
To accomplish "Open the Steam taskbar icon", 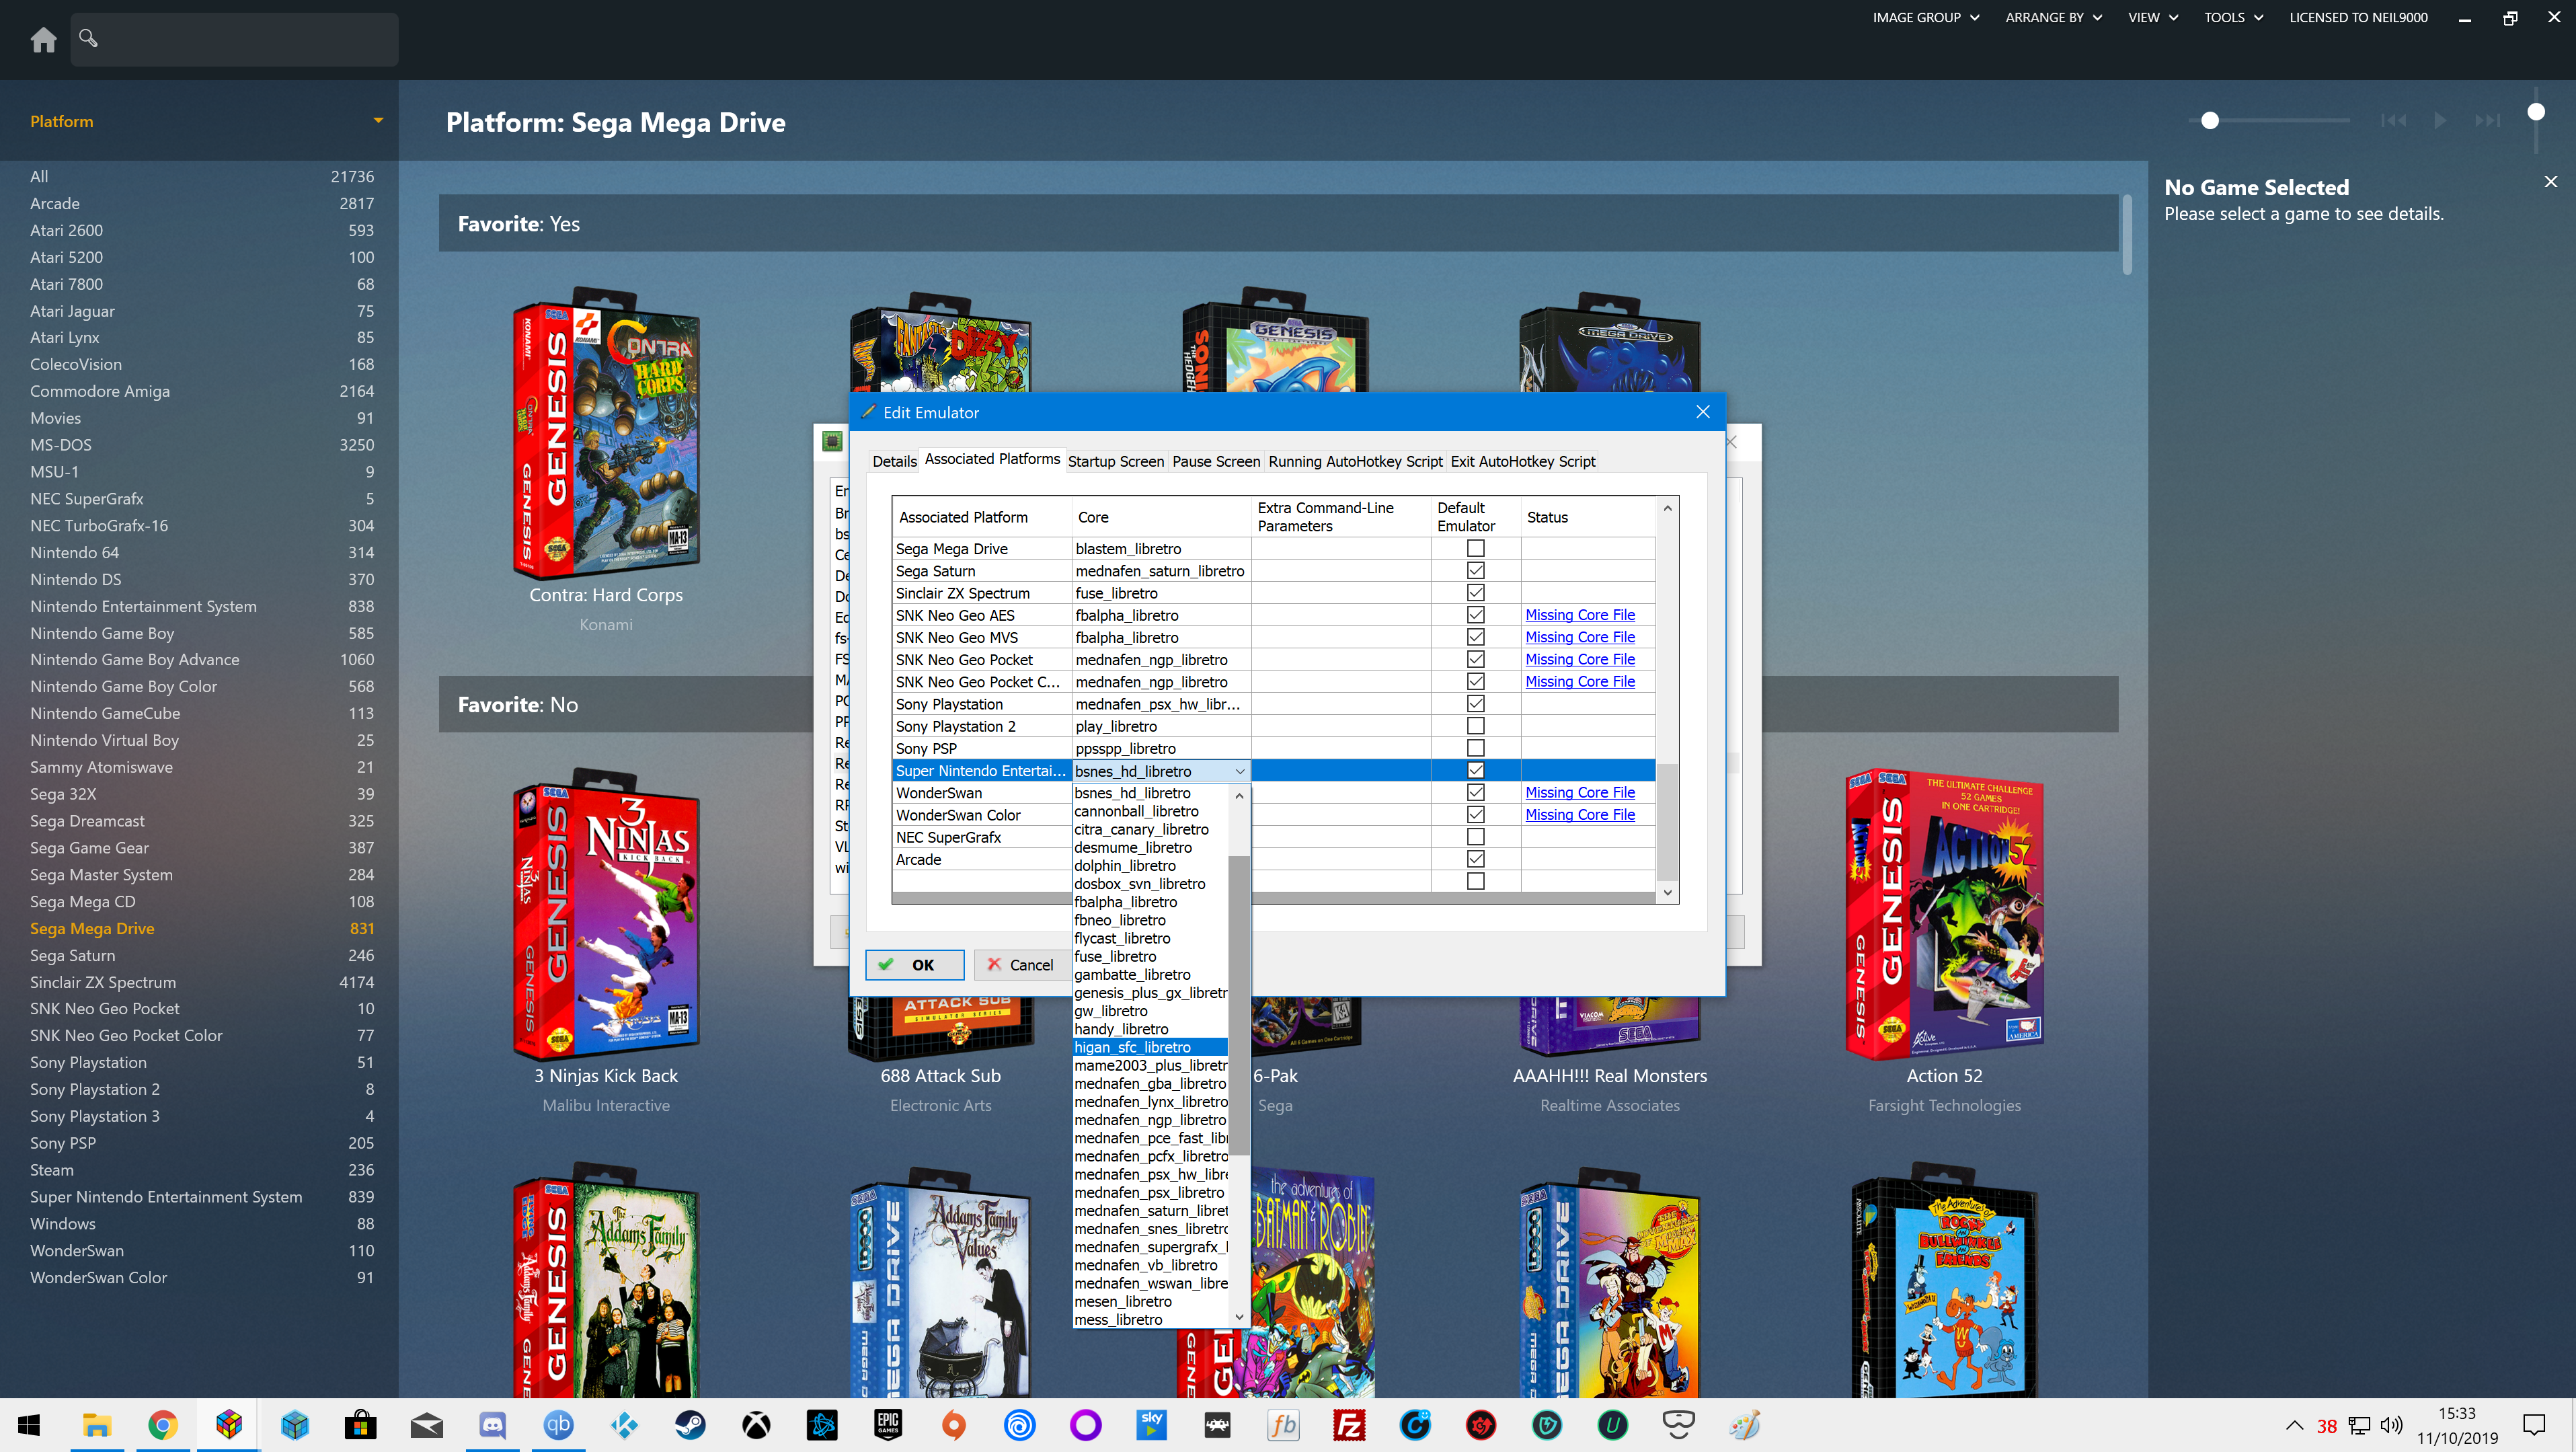I will (x=690, y=1425).
